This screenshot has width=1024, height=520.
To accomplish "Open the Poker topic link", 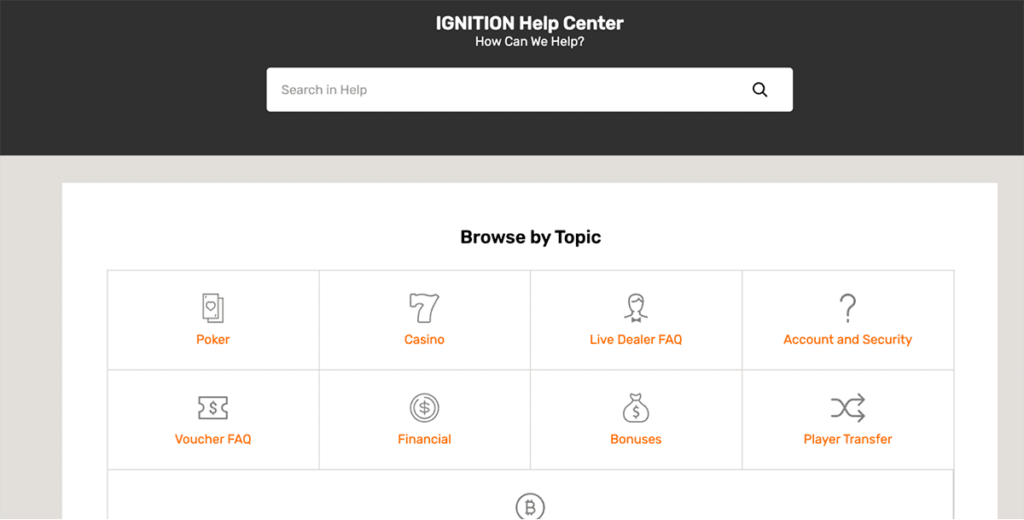I will (x=213, y=340).
